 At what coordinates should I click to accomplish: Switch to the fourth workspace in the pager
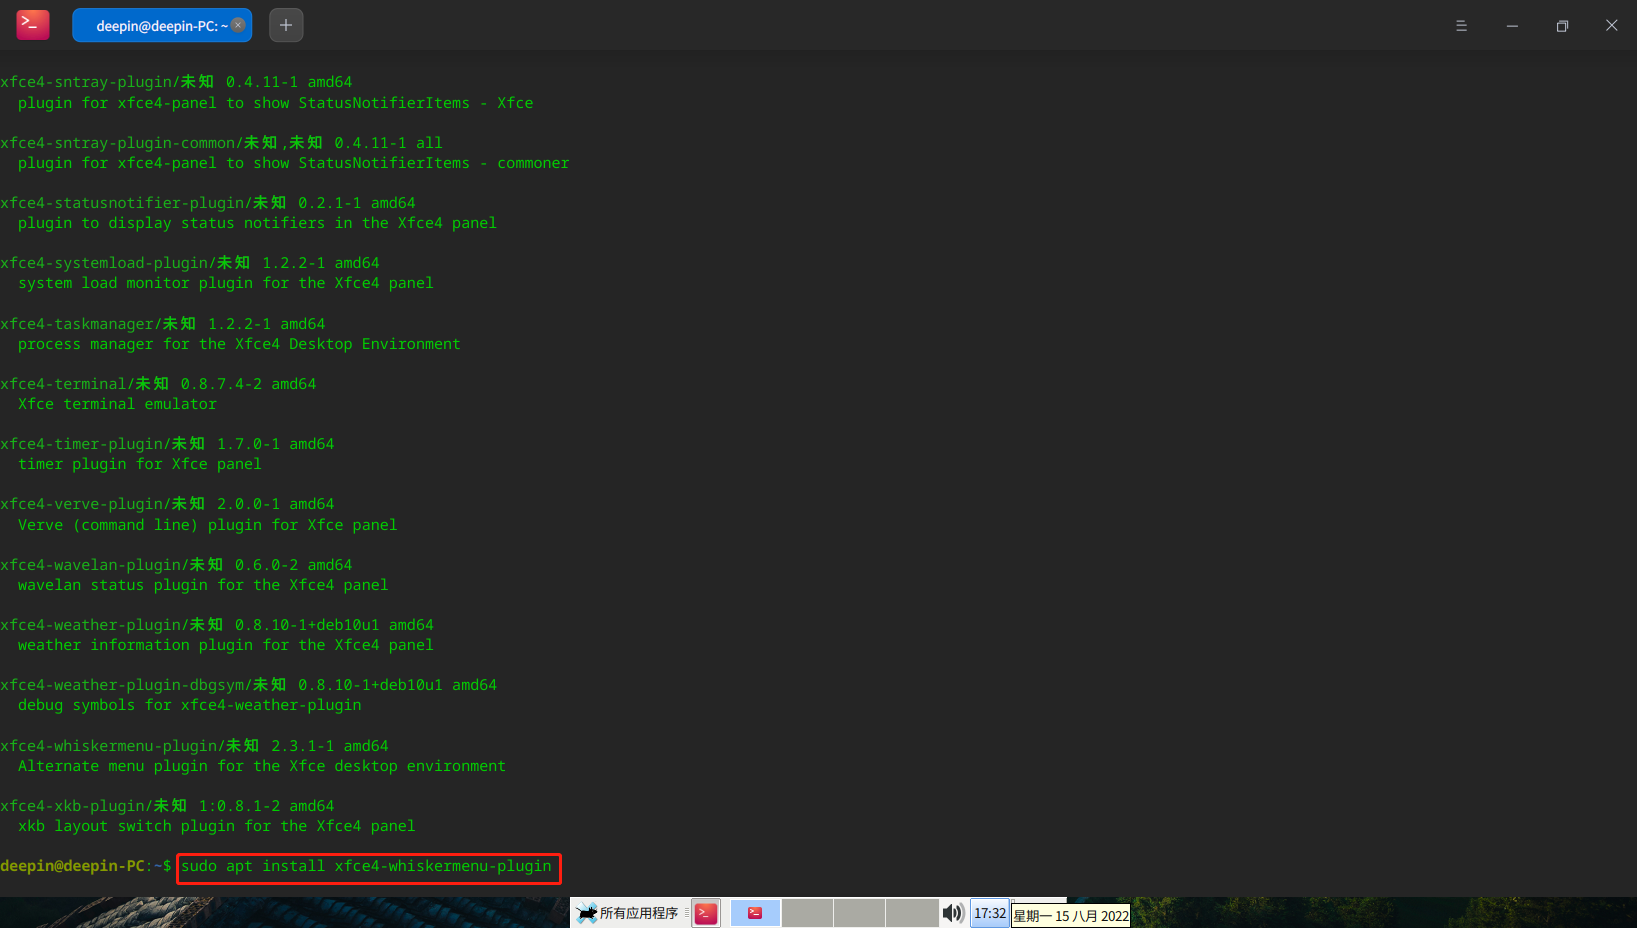(912, 913)
